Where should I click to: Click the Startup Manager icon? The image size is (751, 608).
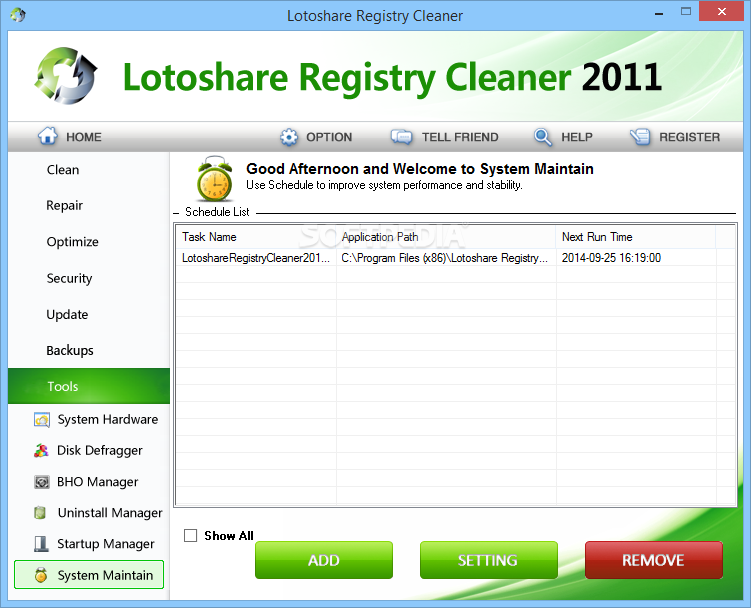click(x=41, y=544)
